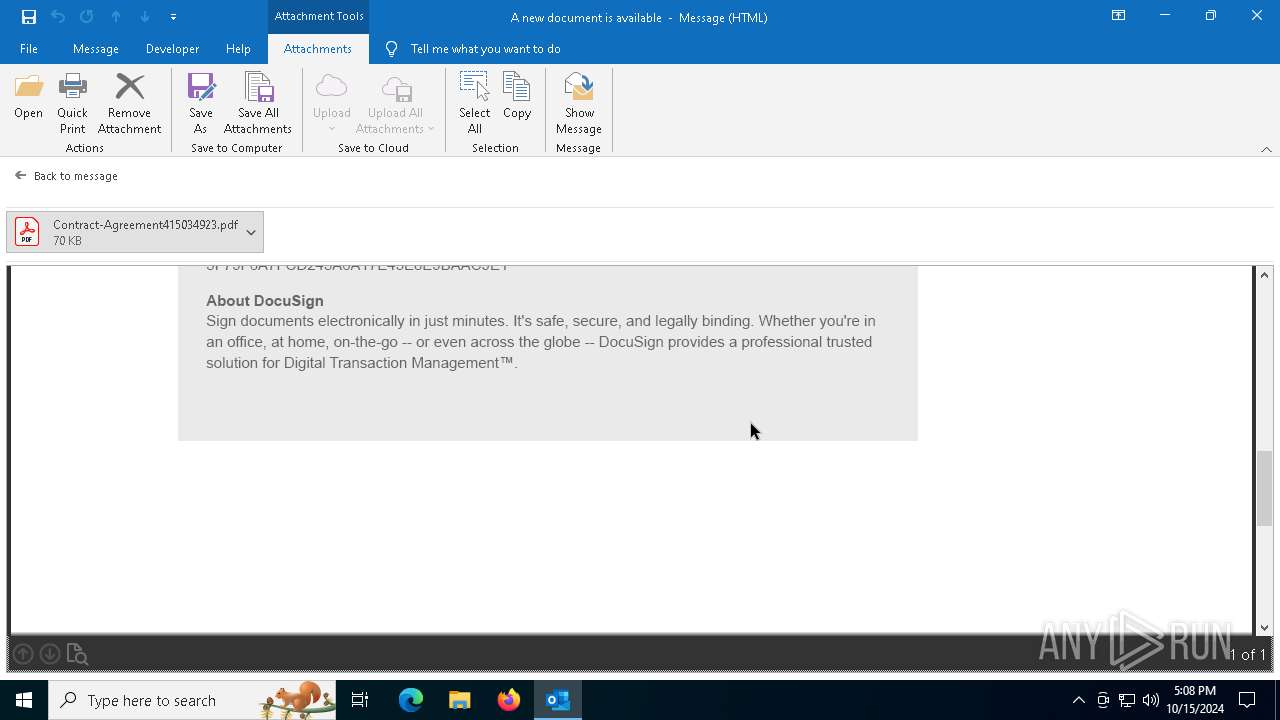Collapse the ribbon chevron
This screenshot has height=720, width=1280.
[x=1266, y=149]
